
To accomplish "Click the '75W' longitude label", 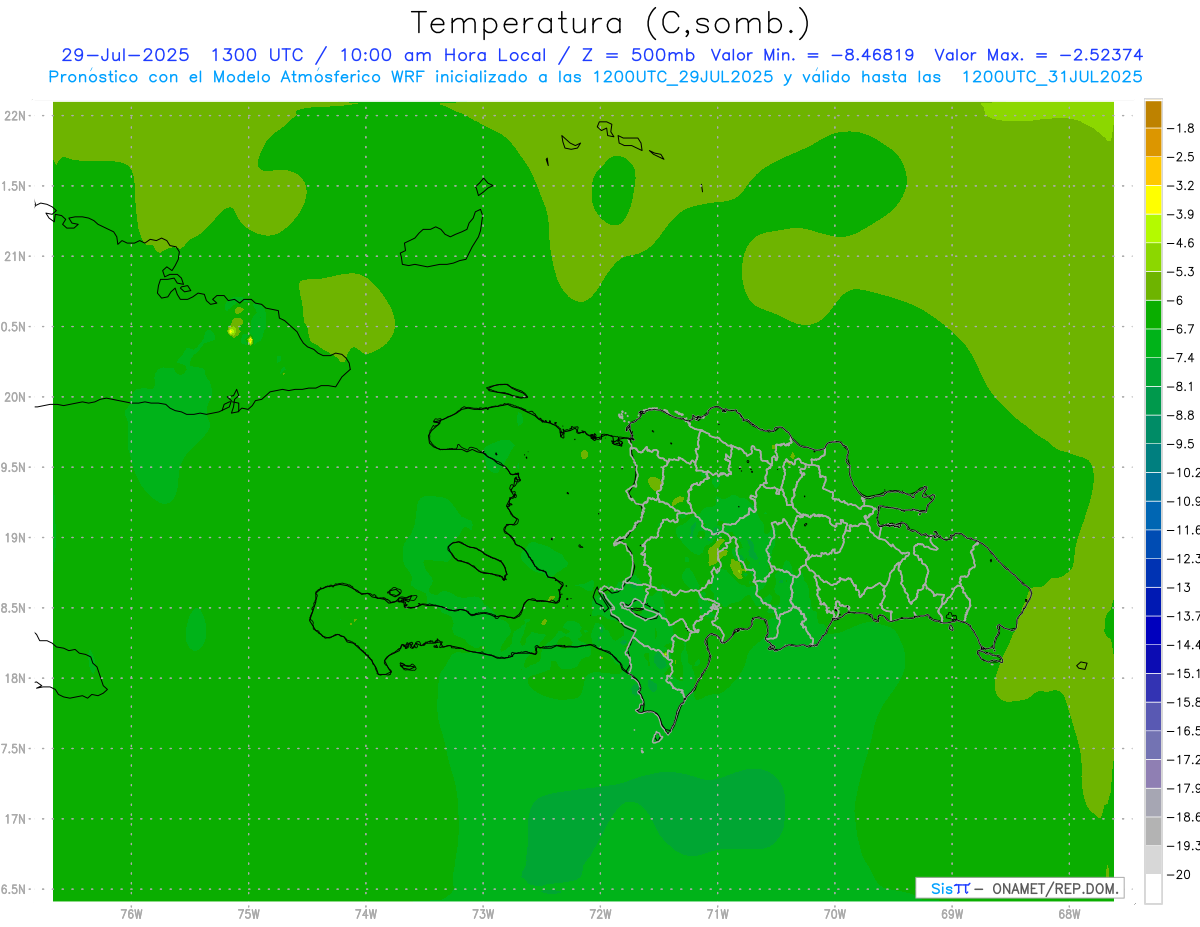I will pyautogui.click(x=249, y=913).
